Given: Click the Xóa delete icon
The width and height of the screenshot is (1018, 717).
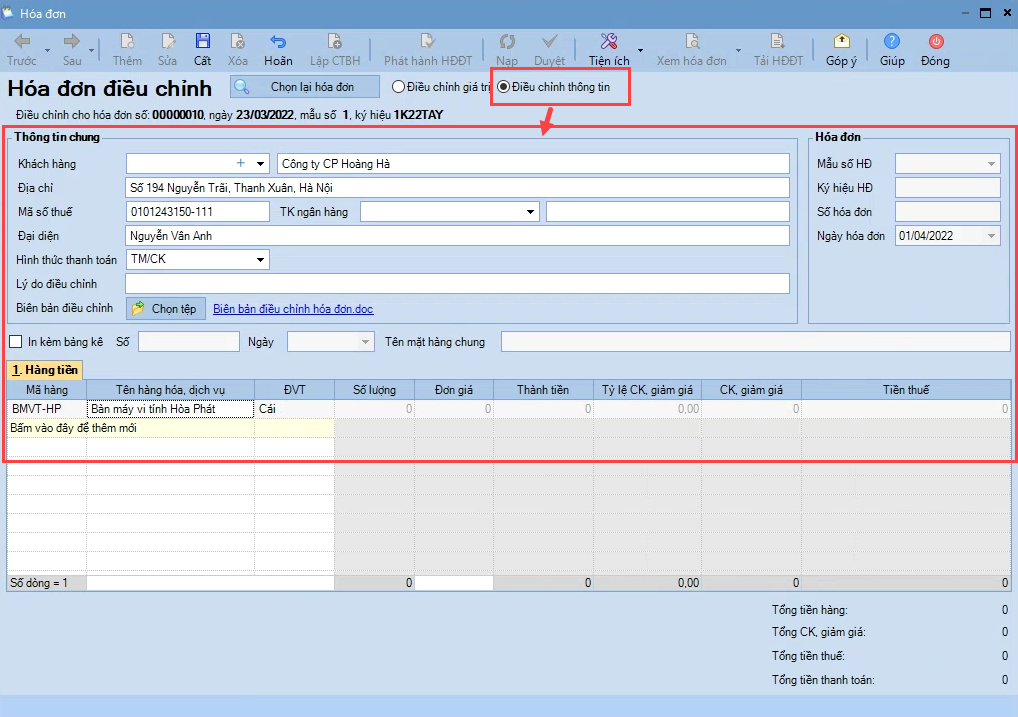Looking at the screenshot, I should pyautogui.click(x=238, y=50).
